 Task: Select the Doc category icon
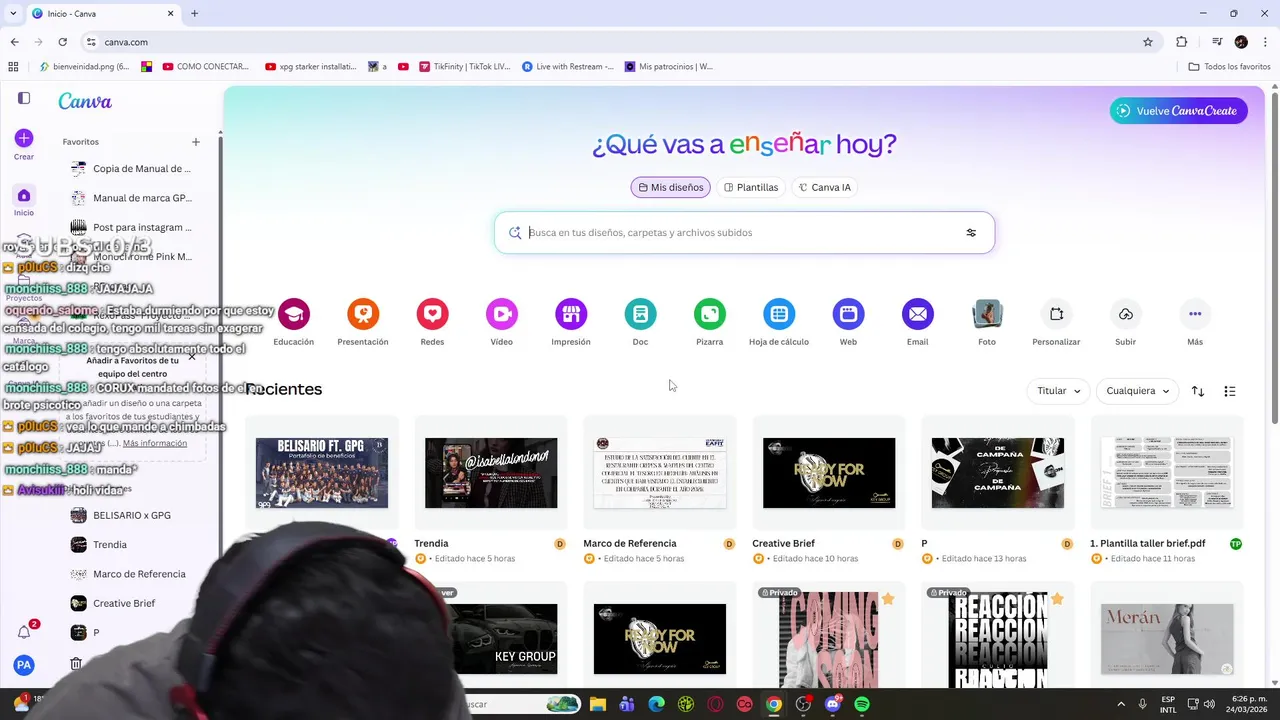tap(640, 314)
